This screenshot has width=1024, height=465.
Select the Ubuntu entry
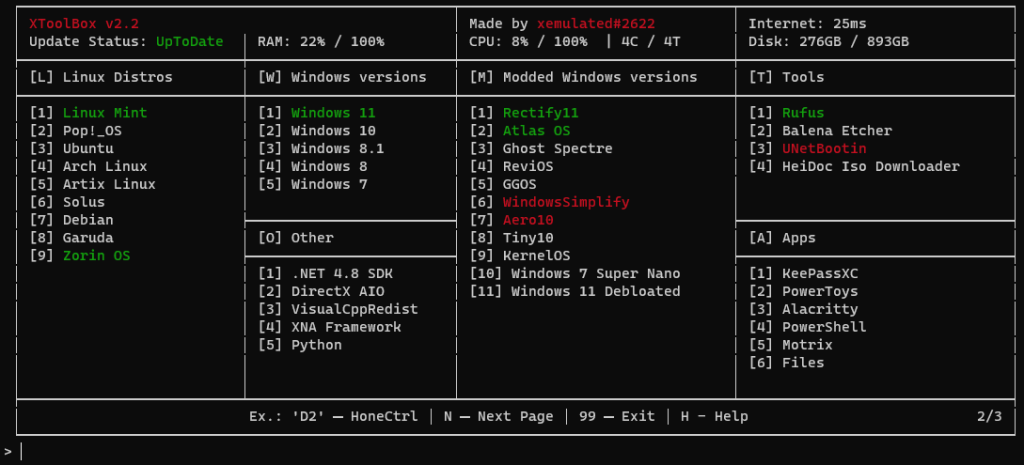71,148
